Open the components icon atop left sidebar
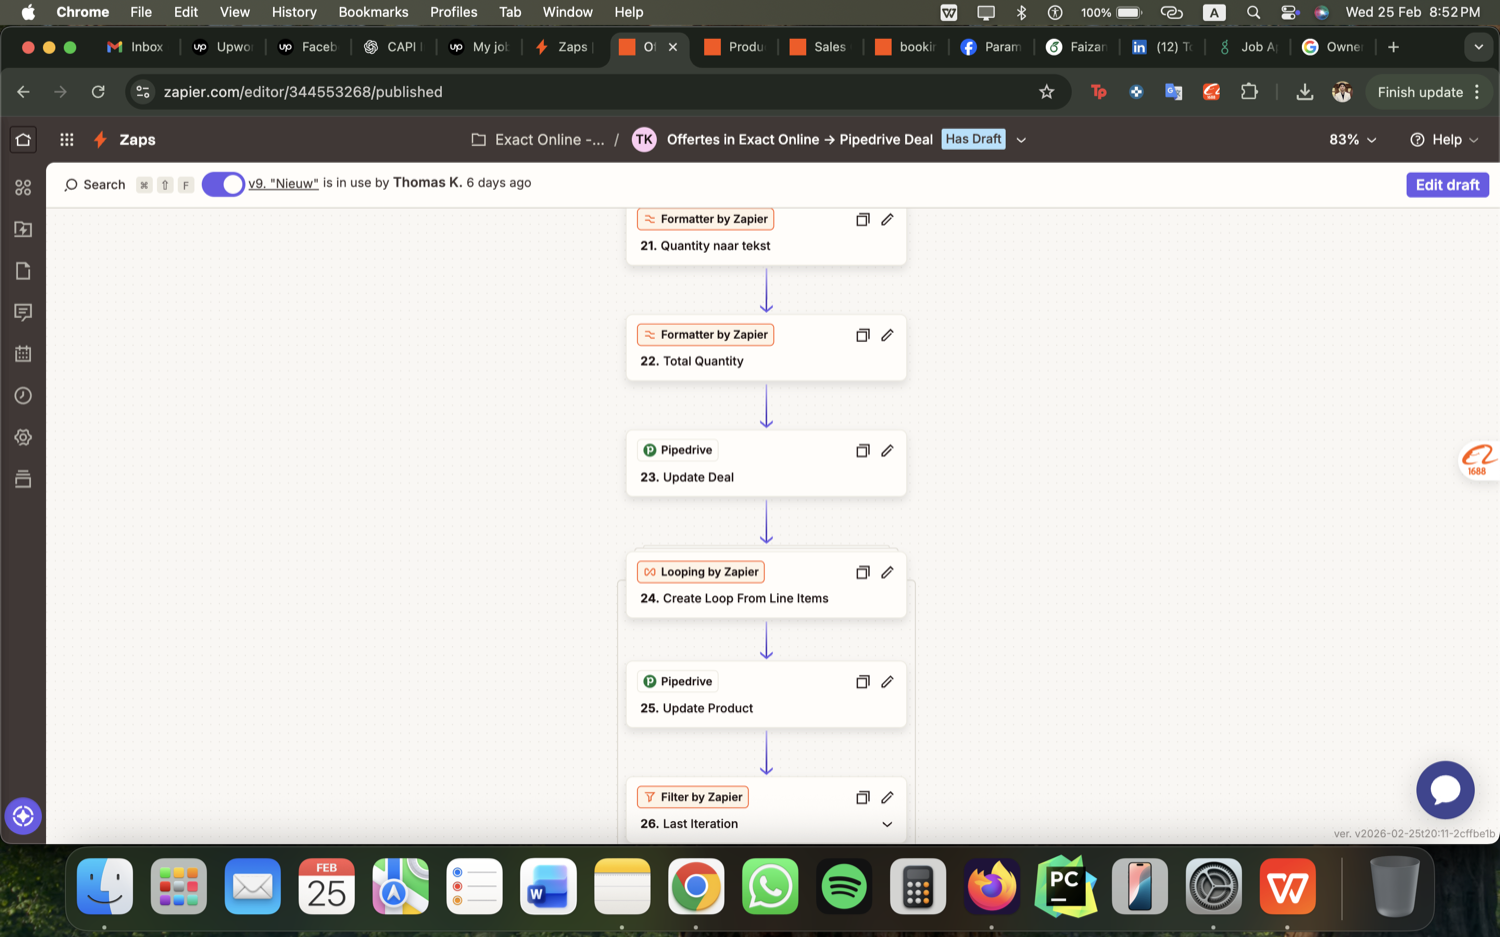The image size is (1500, 937). tap(23, 188)
